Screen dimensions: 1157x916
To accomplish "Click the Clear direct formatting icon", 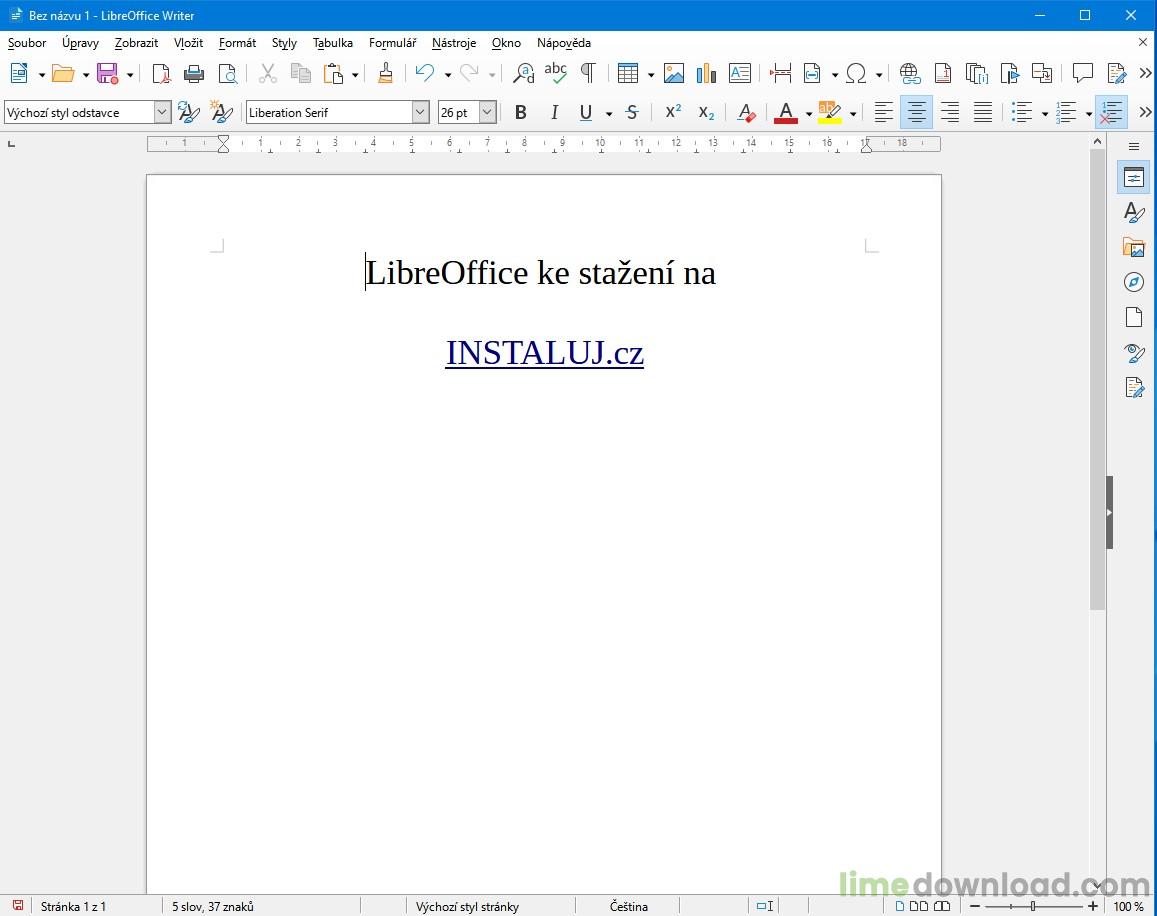I will [745, 113].
